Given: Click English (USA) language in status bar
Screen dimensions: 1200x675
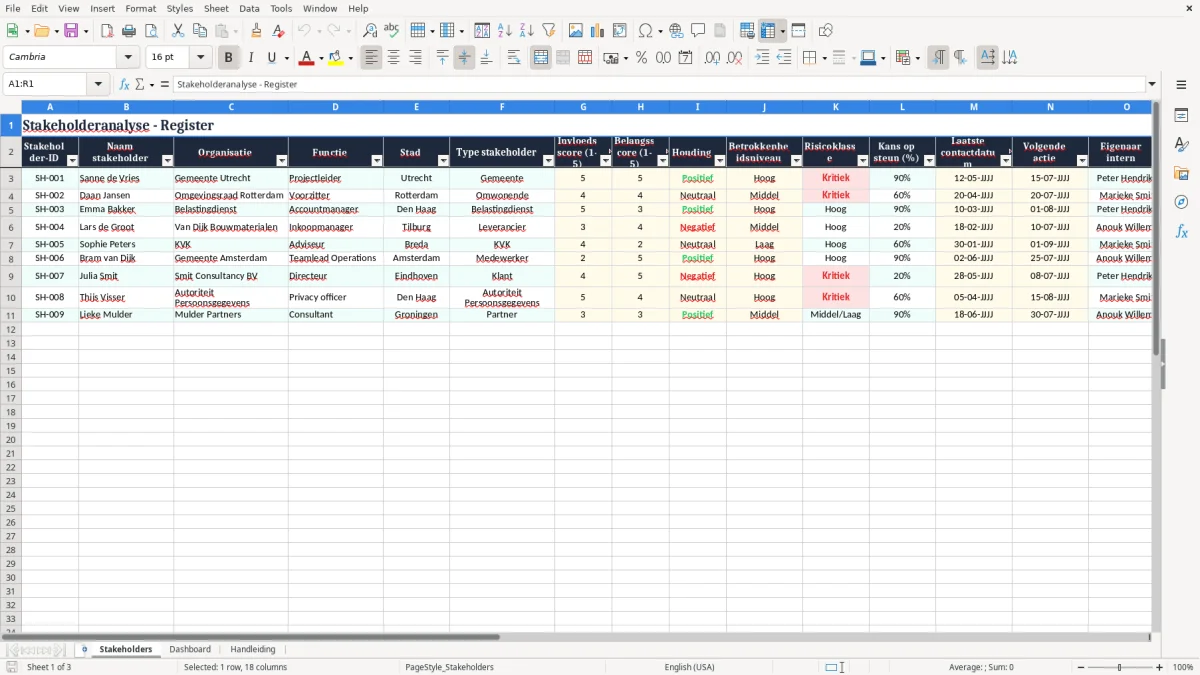Looking at the screenshot, I should 690,667.
